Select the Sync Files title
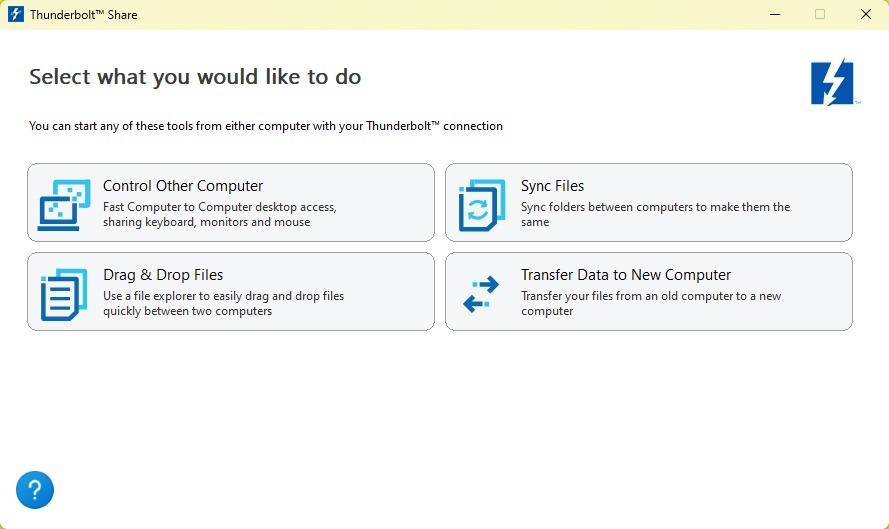The height and width of the screenshot is (529, 889). point(552,186)
